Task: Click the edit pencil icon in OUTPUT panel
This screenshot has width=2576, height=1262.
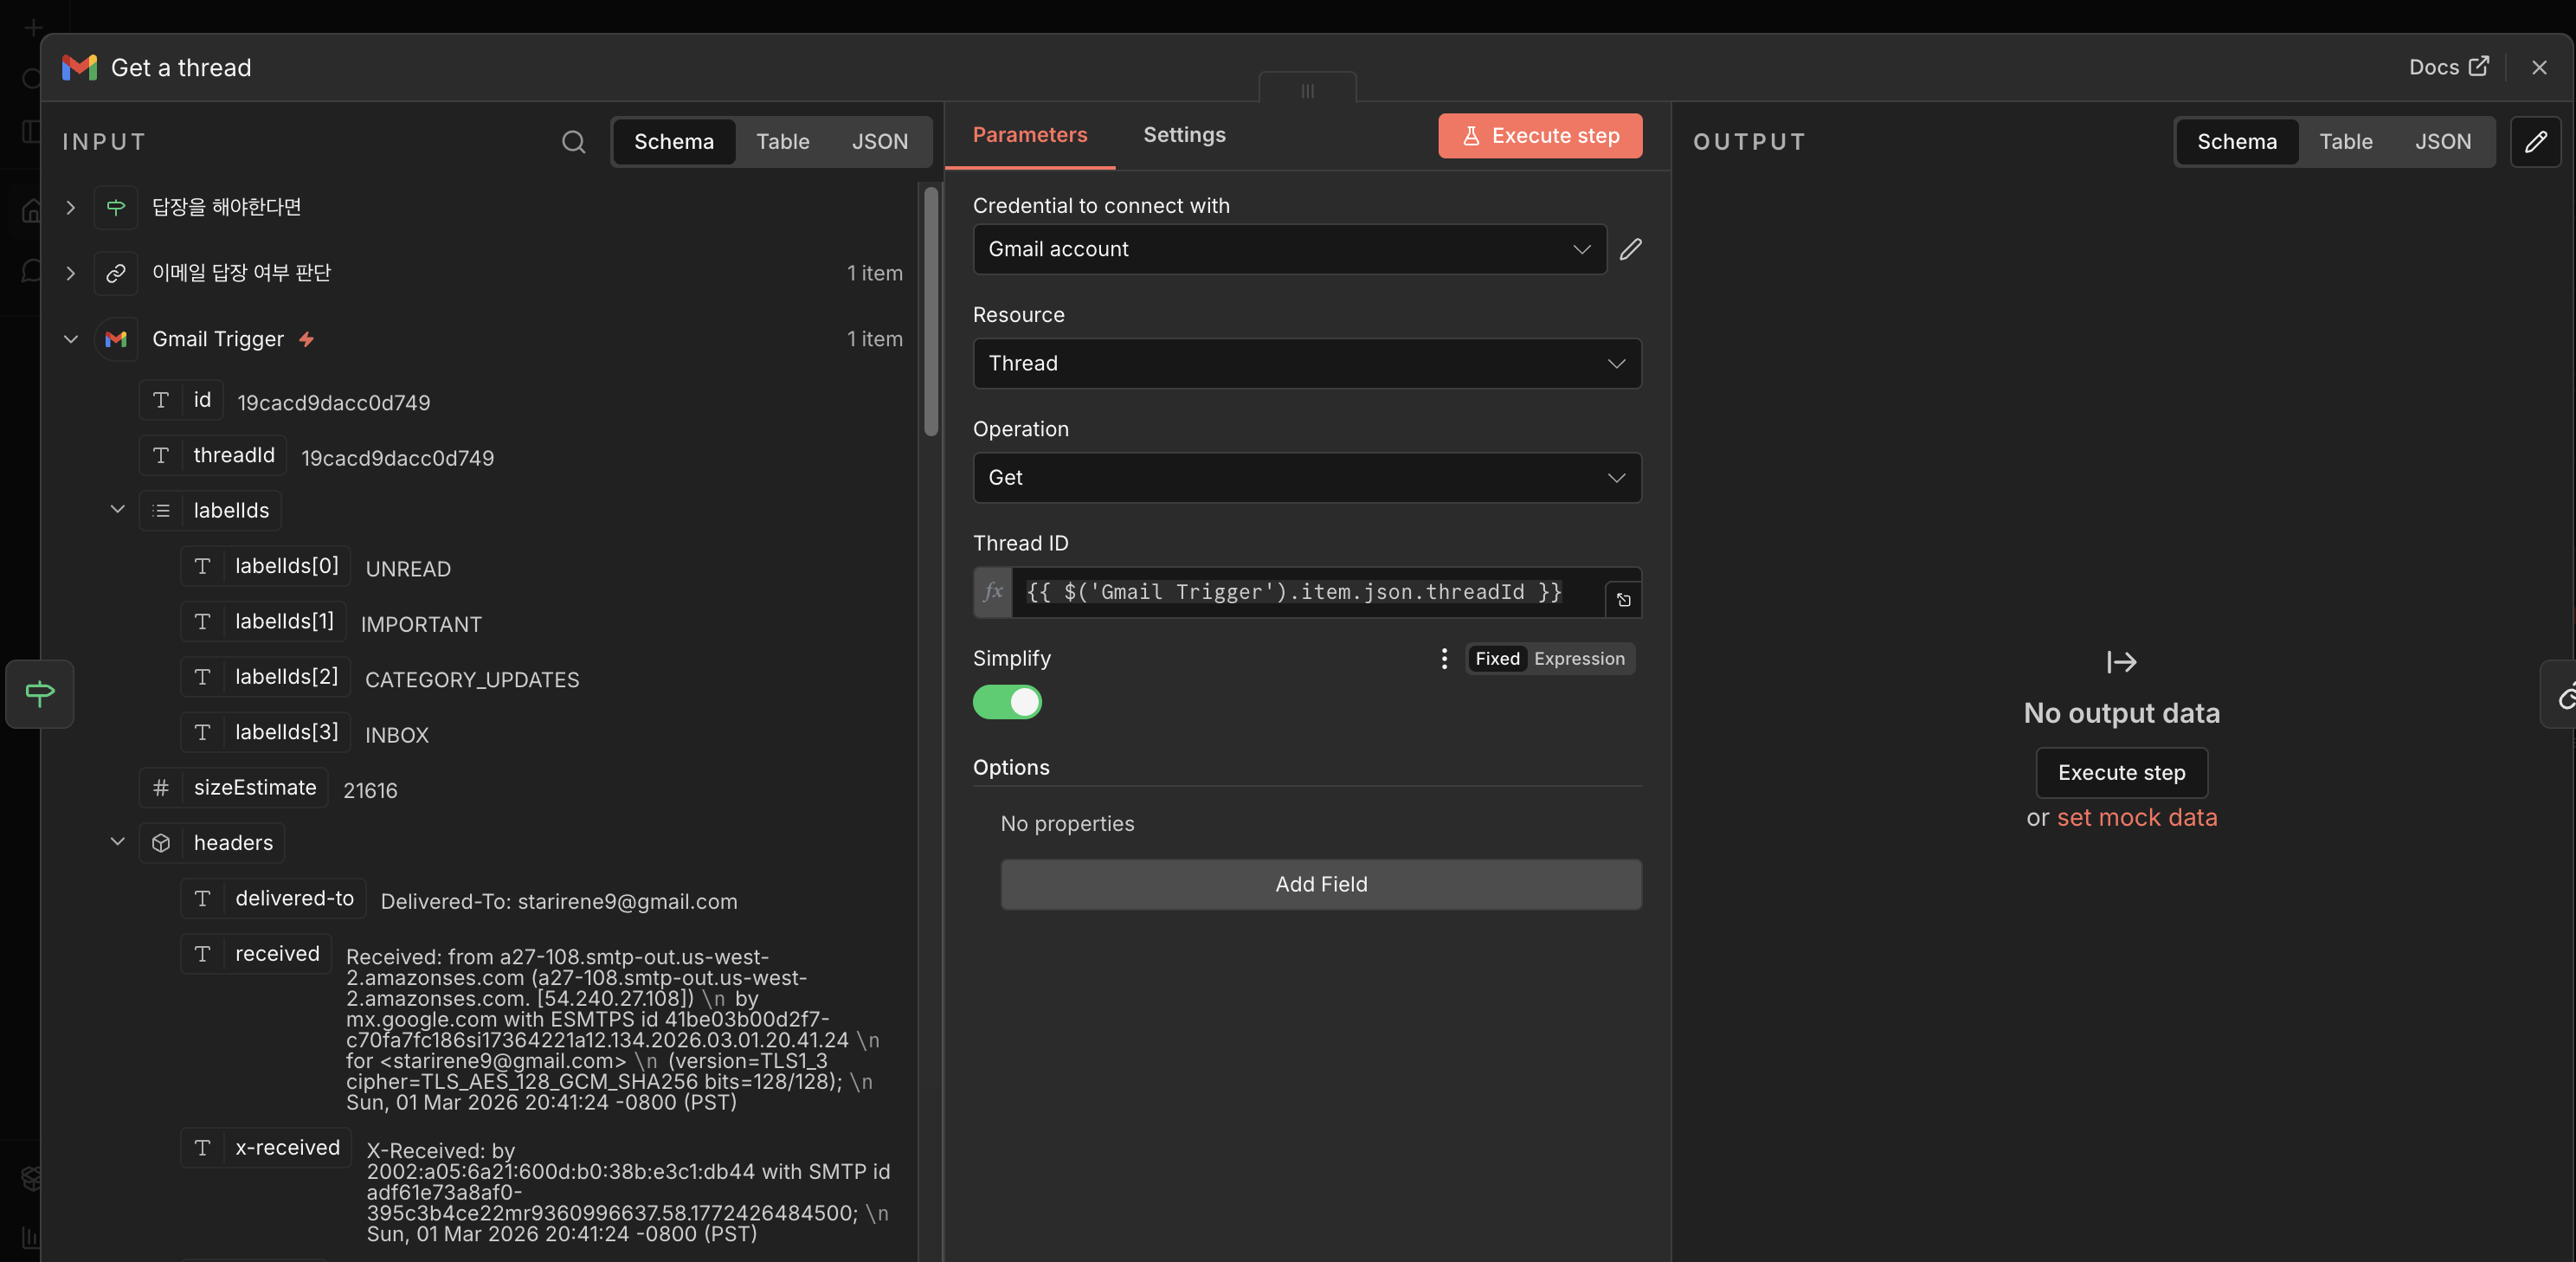Action: (2535, 142)
